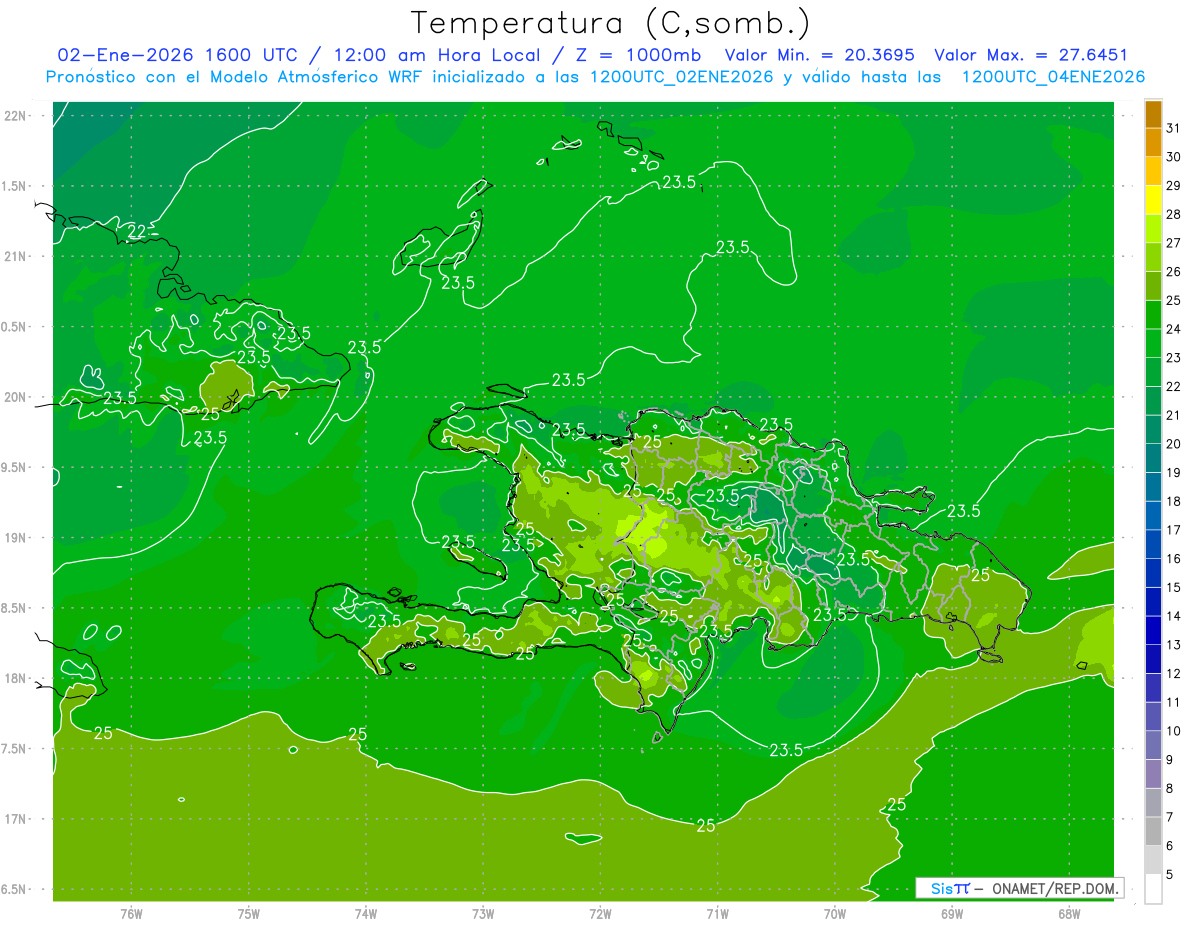This screenshot has width=1200, height=927.
Task: Click the white swatch below the 5 label
Action: click(1153, 889)
